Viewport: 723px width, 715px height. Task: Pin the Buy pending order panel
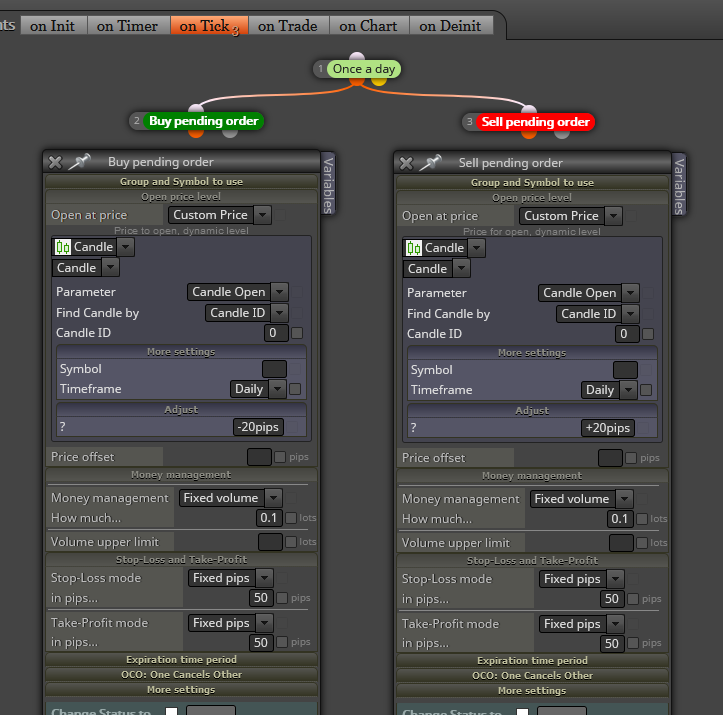tap(79, 161)
